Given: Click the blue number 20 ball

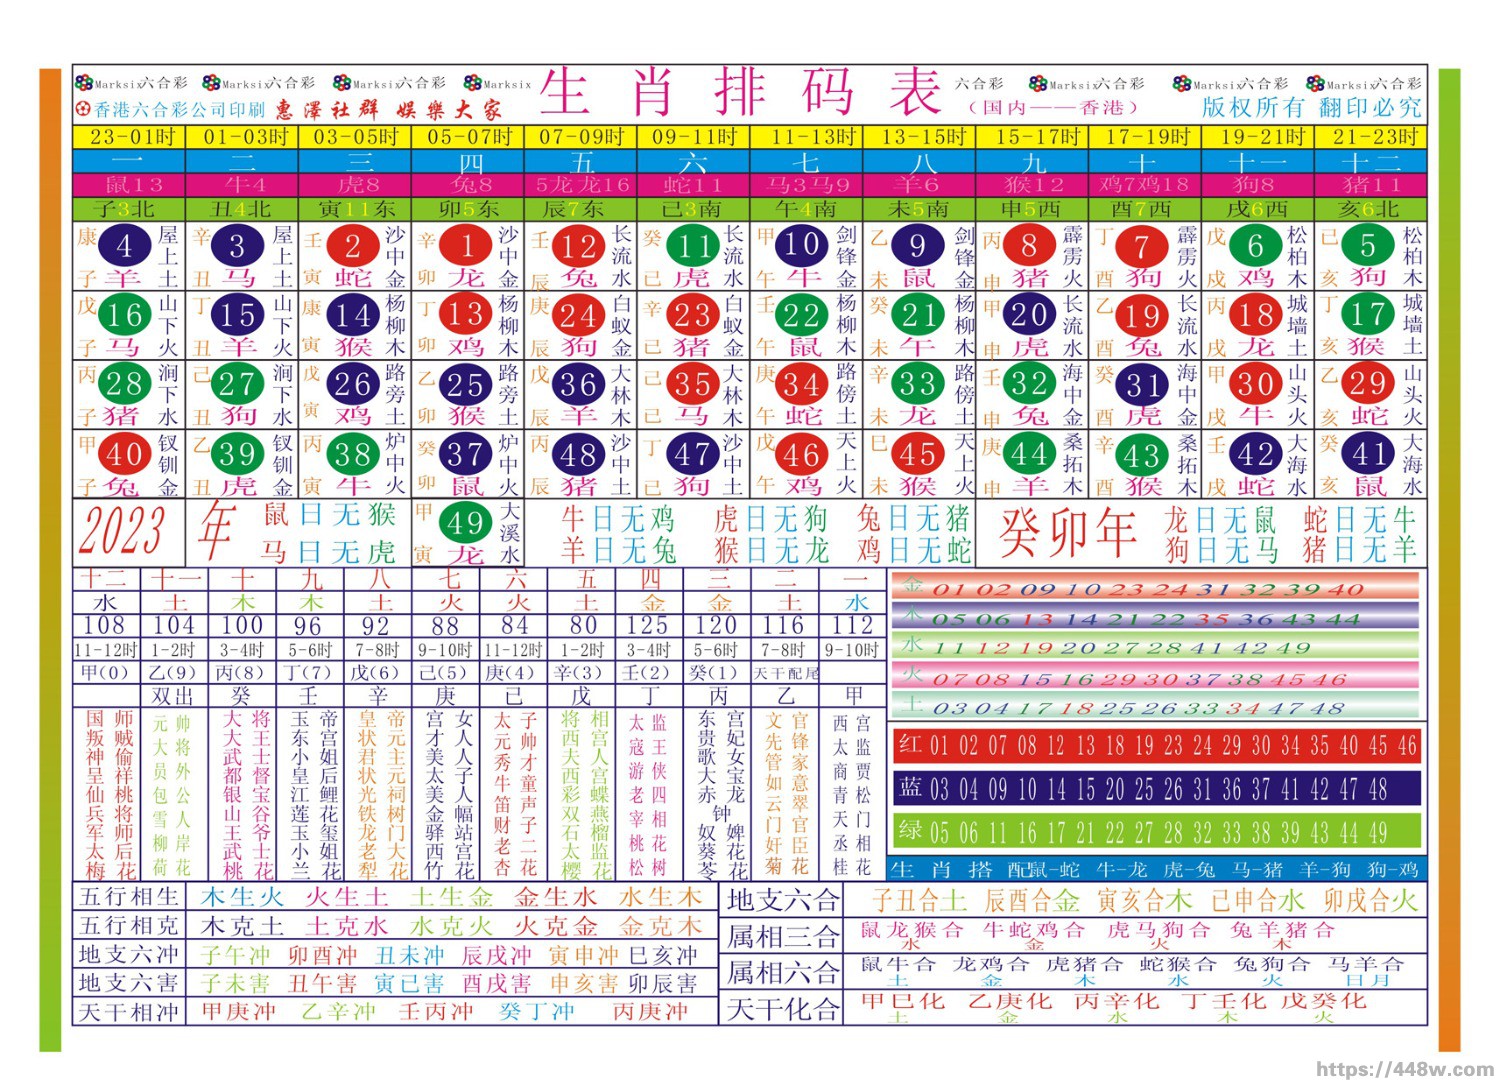Looking at the screenshot, I should point(1028,315).
